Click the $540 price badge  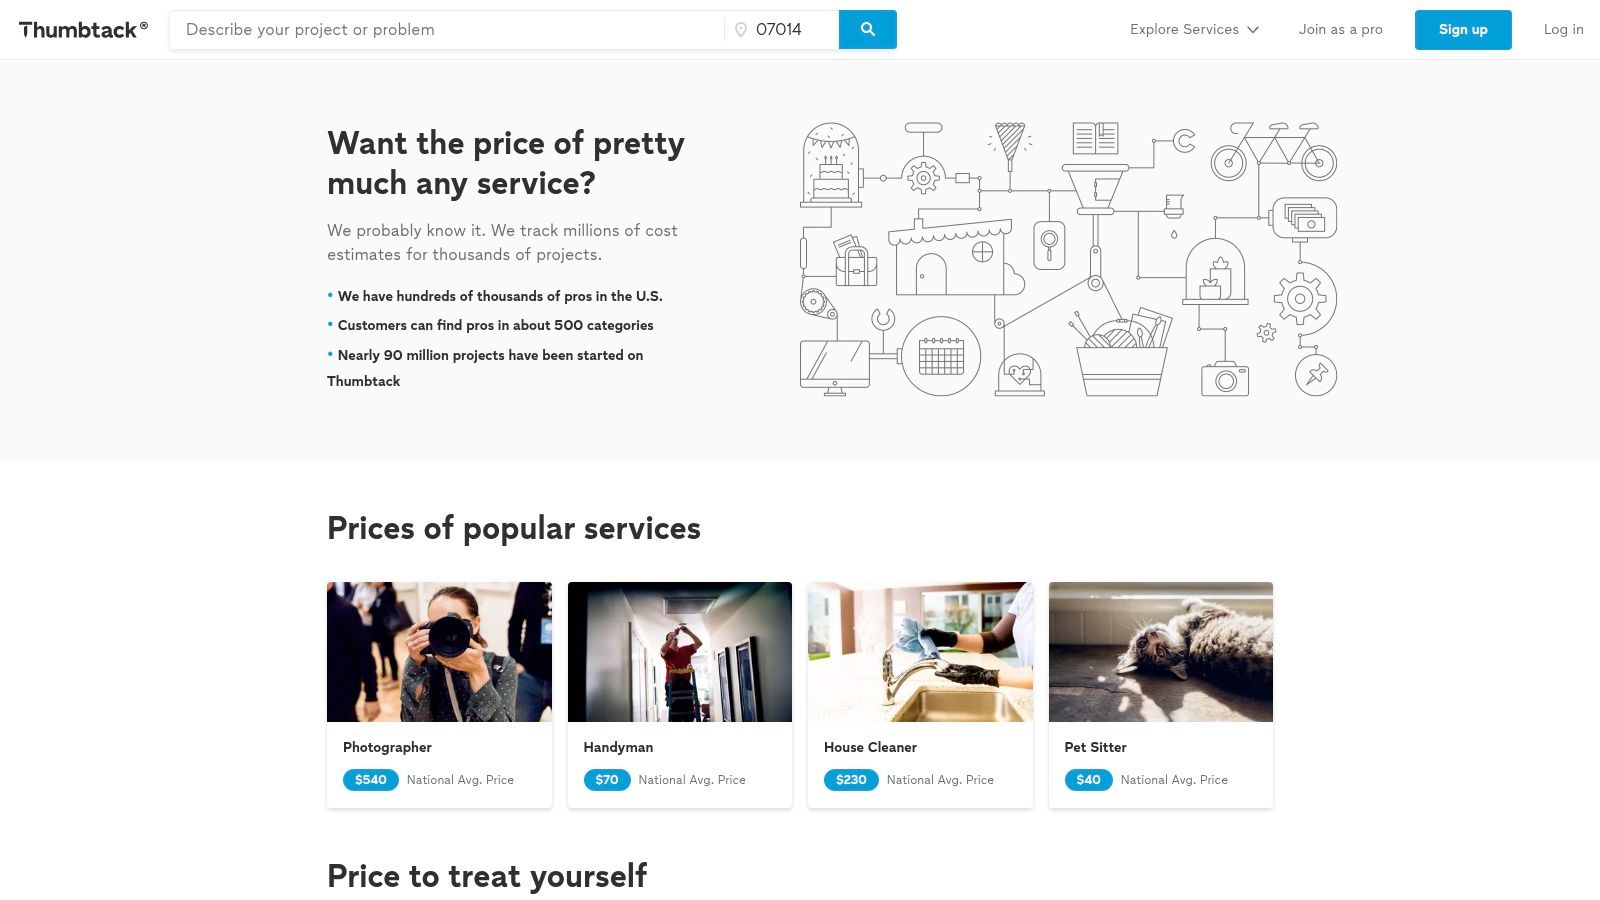click(371, 780)
